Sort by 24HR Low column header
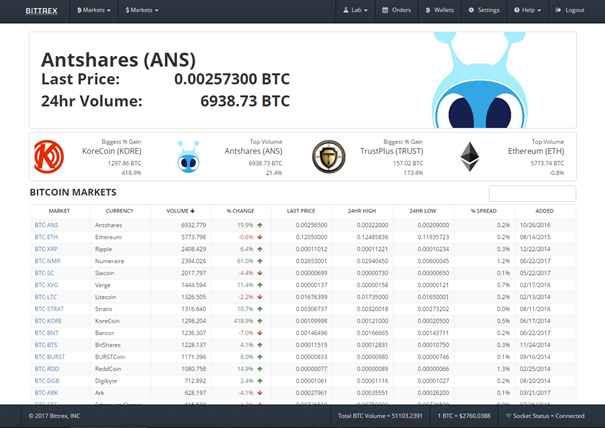This screenshot has height=428, width=605. 423,211
